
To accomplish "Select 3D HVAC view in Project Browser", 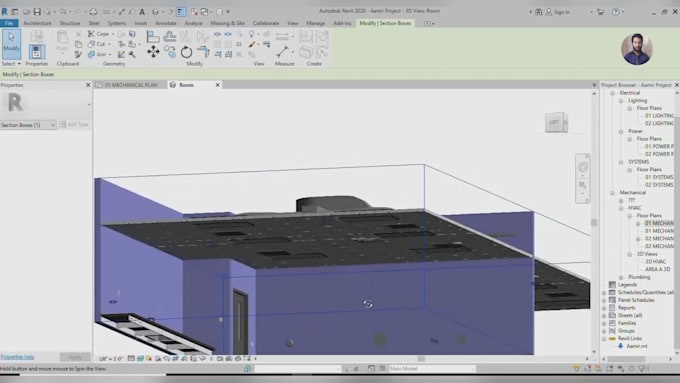I will pos(655,262).
